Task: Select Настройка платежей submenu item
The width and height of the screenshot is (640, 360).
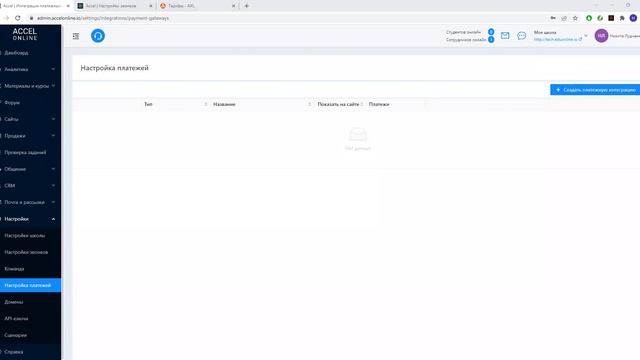Action: (31, 285)
